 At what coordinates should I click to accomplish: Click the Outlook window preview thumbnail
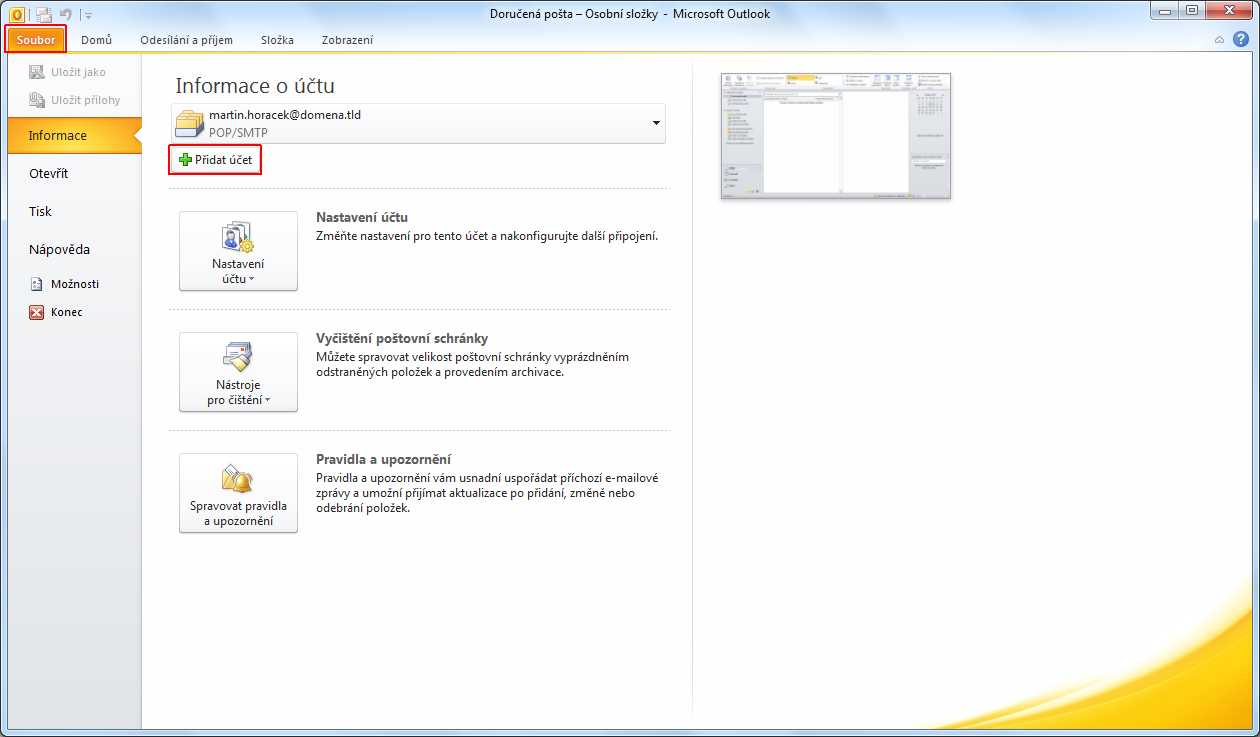(836, 136)
